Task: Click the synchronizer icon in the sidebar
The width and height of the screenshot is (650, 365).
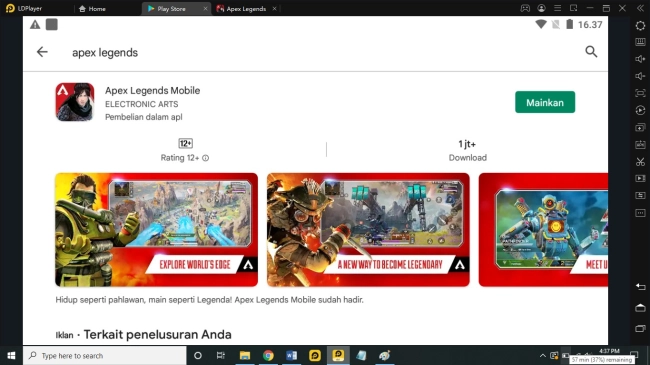Action: (x=640, y=195)
